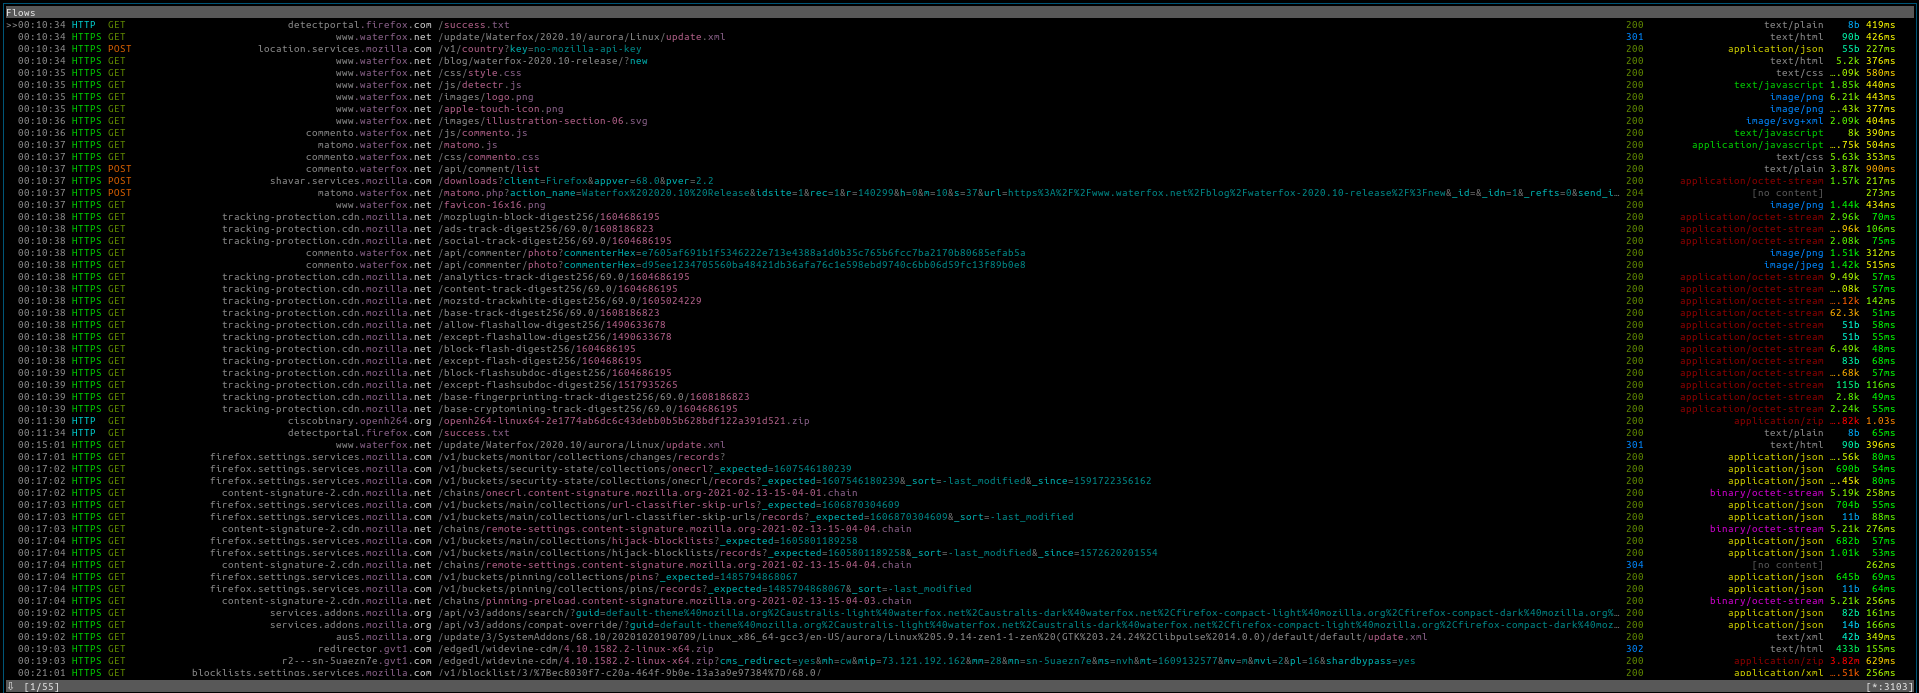The width and height of the screenshot is (1919, 693).
Task: Select the "/matomo.js" flow path
Action: tap(468, 145)
